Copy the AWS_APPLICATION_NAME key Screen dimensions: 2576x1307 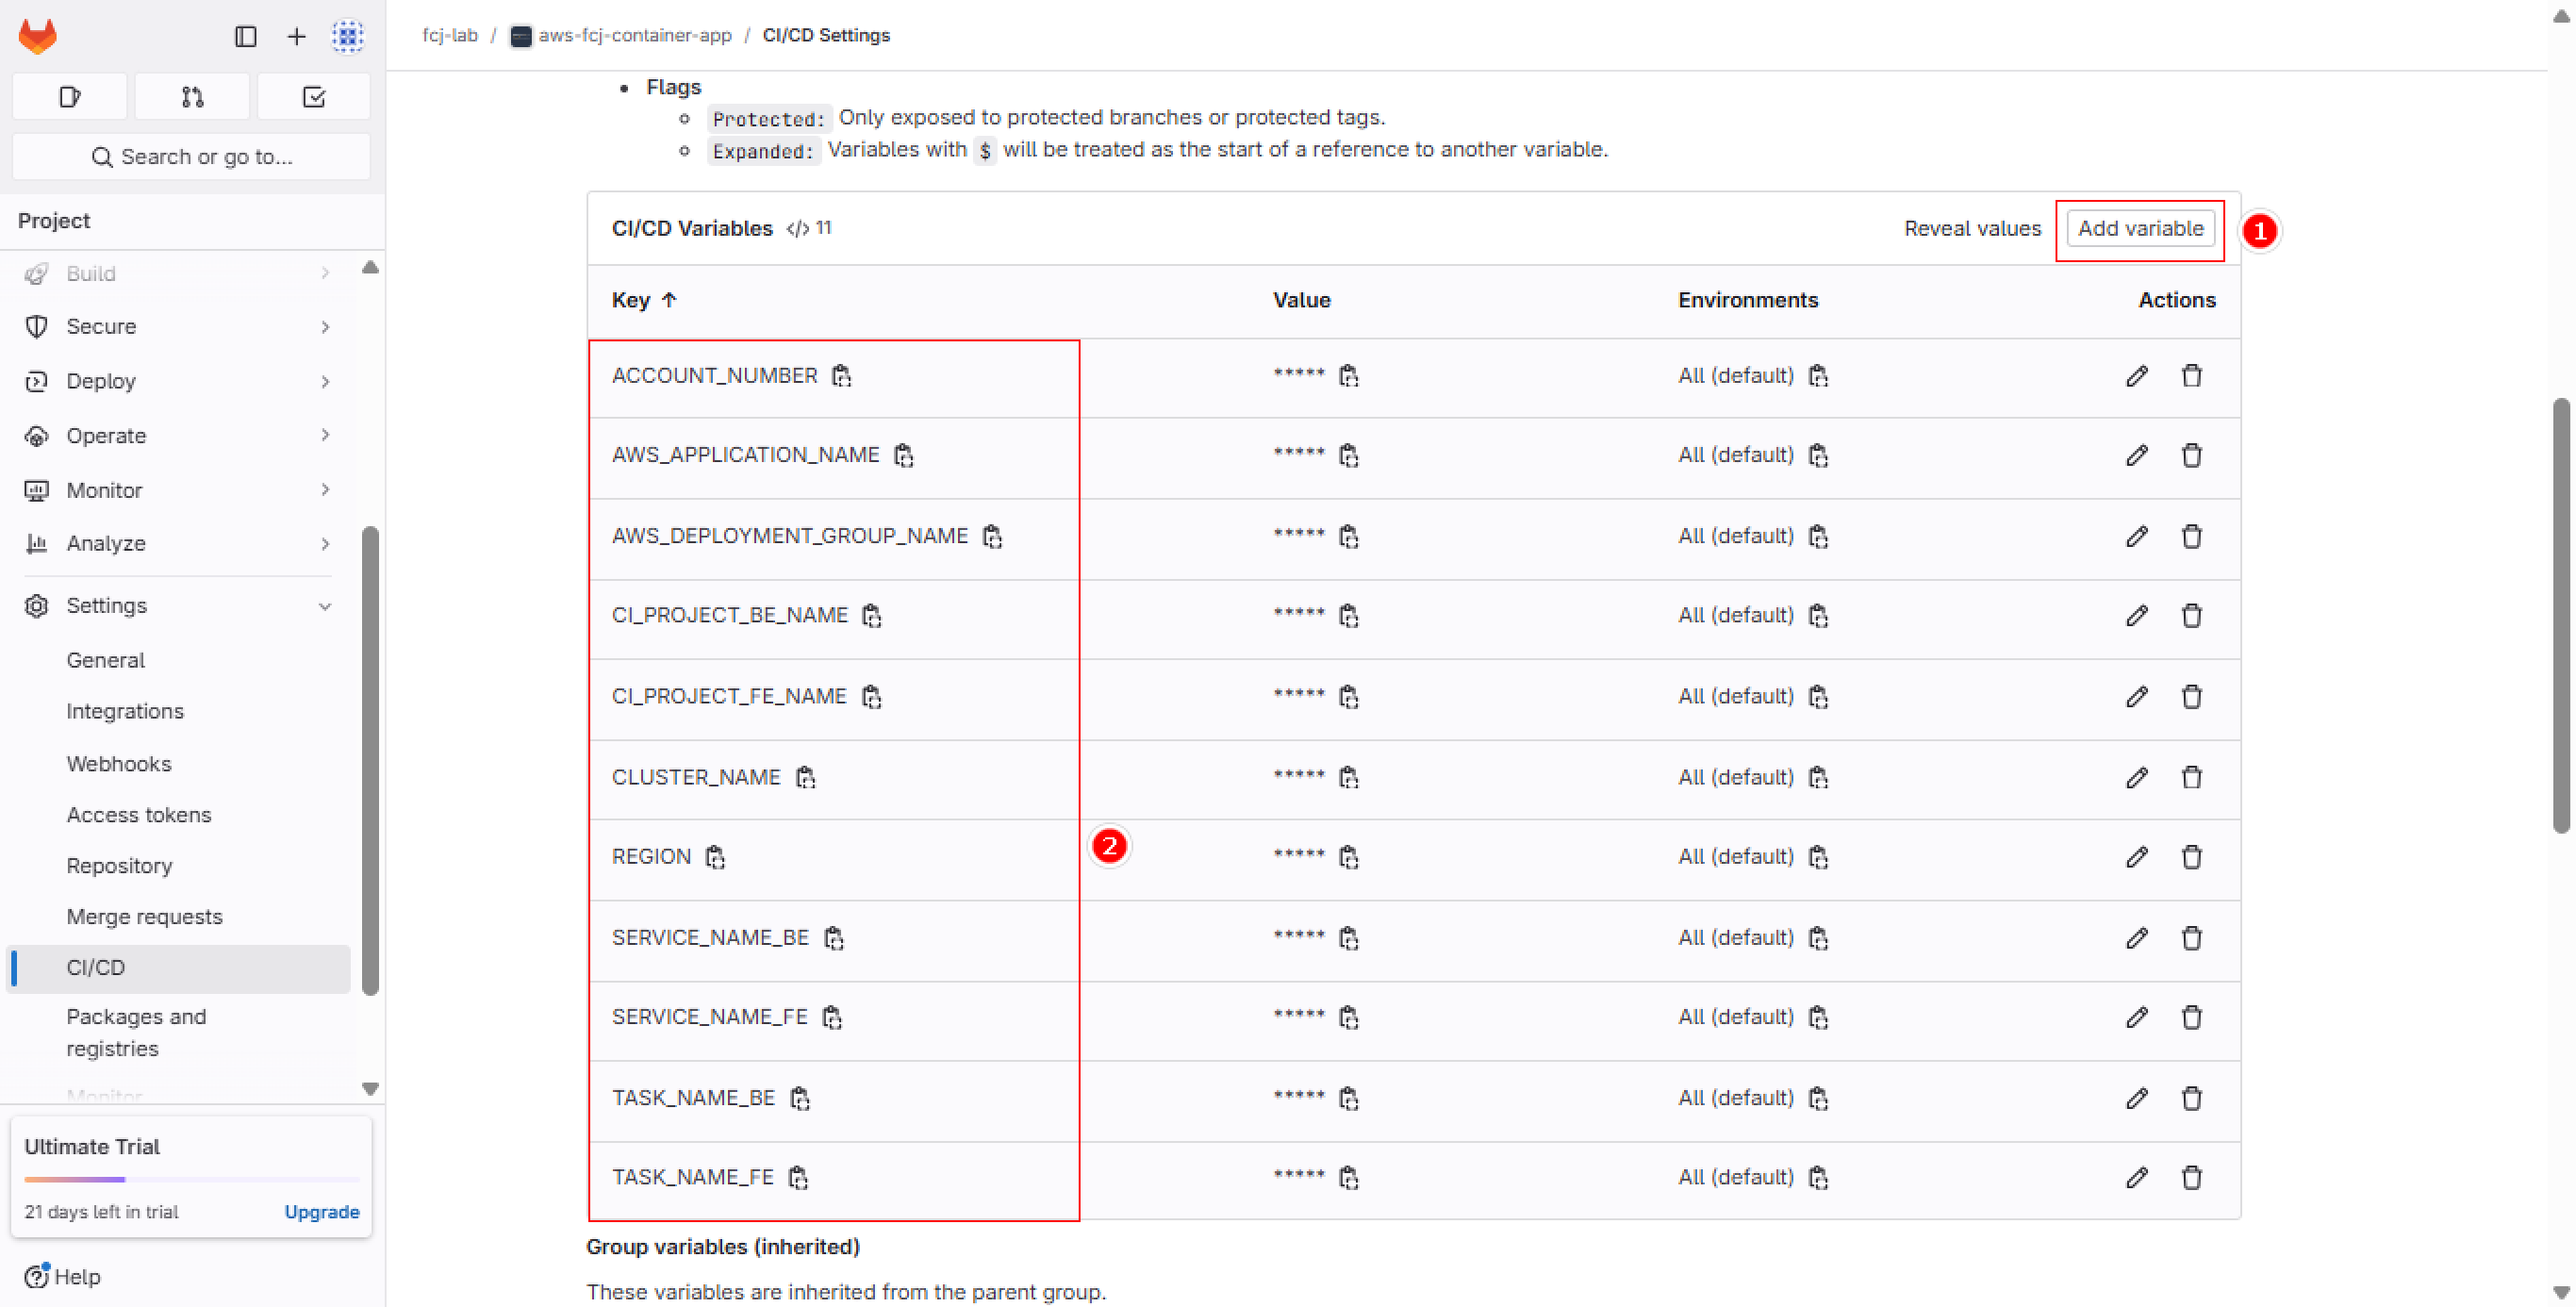tap(904, 455)
